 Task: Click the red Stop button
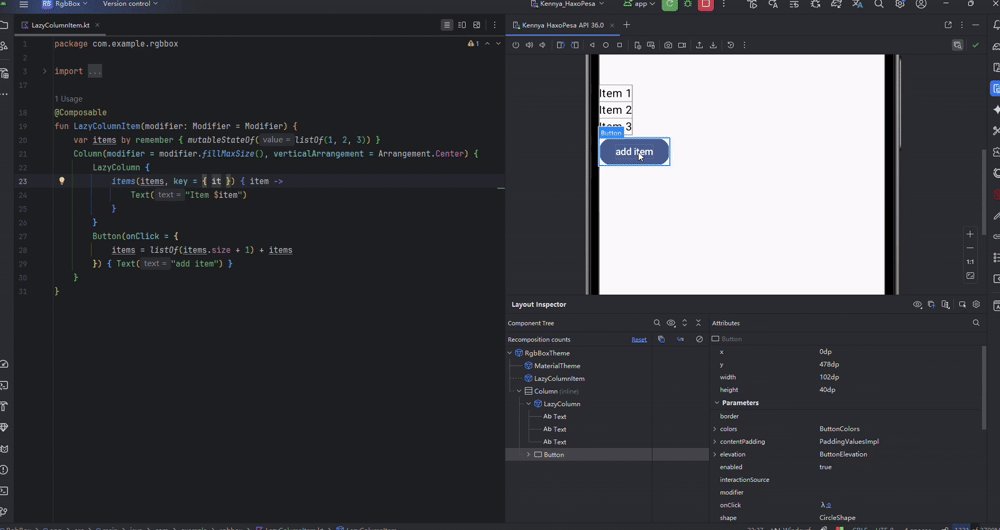[x=705, y=4]
